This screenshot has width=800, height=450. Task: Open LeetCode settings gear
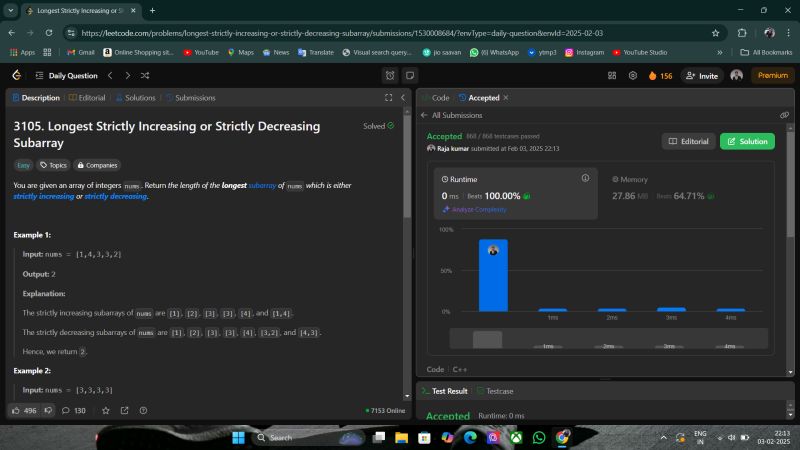click(633, 76)
